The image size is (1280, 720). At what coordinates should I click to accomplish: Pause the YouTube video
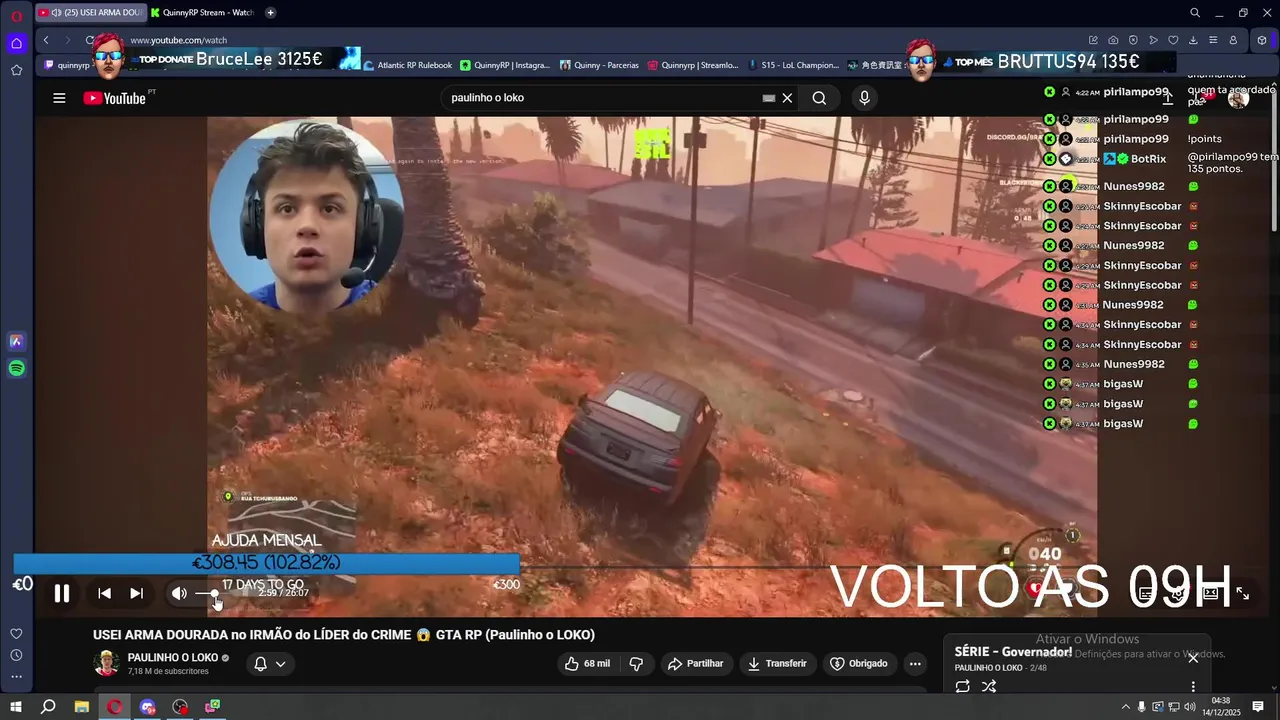(62, 594)
